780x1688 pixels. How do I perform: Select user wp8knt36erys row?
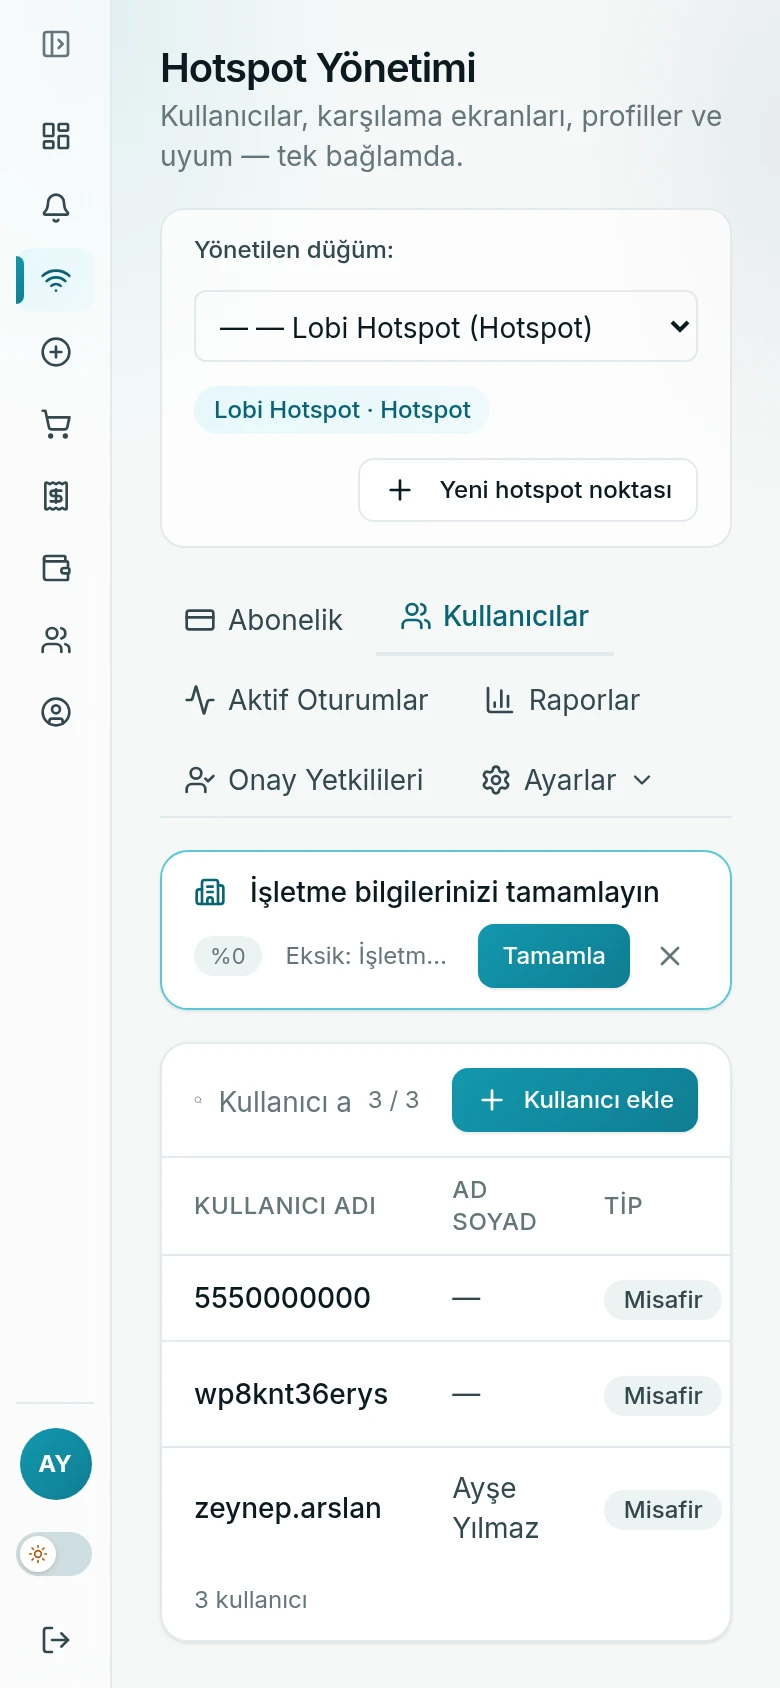click(x=446, y=1395)
